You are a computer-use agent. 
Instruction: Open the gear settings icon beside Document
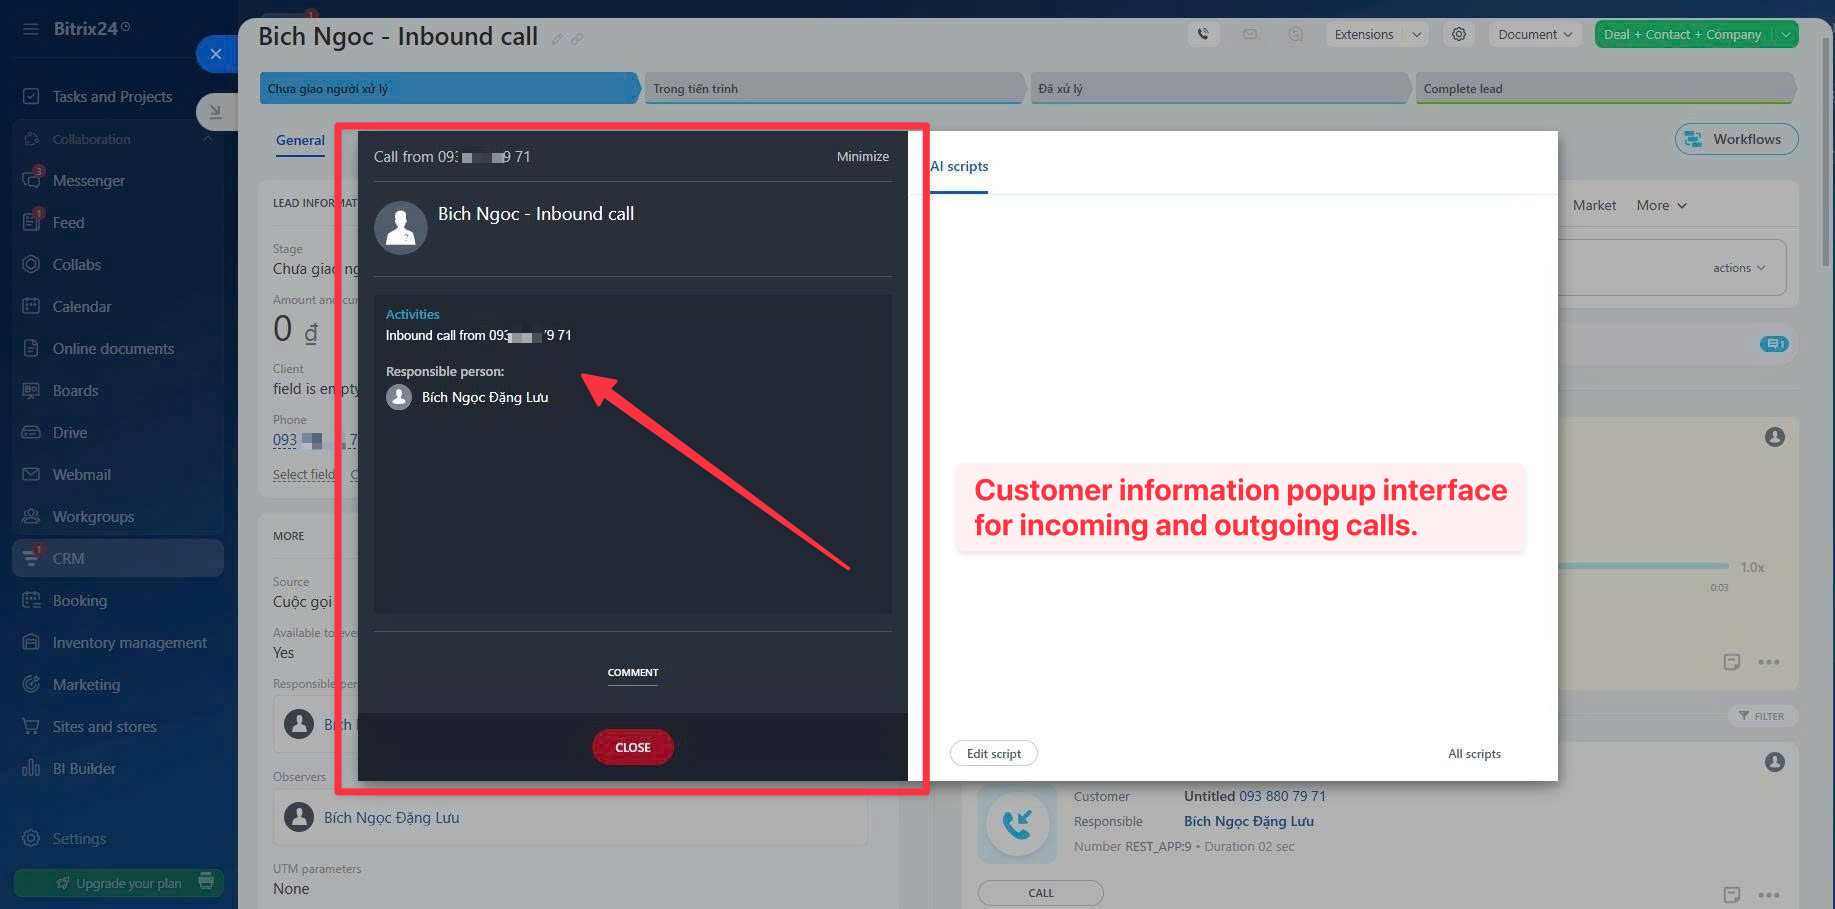(x=1459, y=34)
